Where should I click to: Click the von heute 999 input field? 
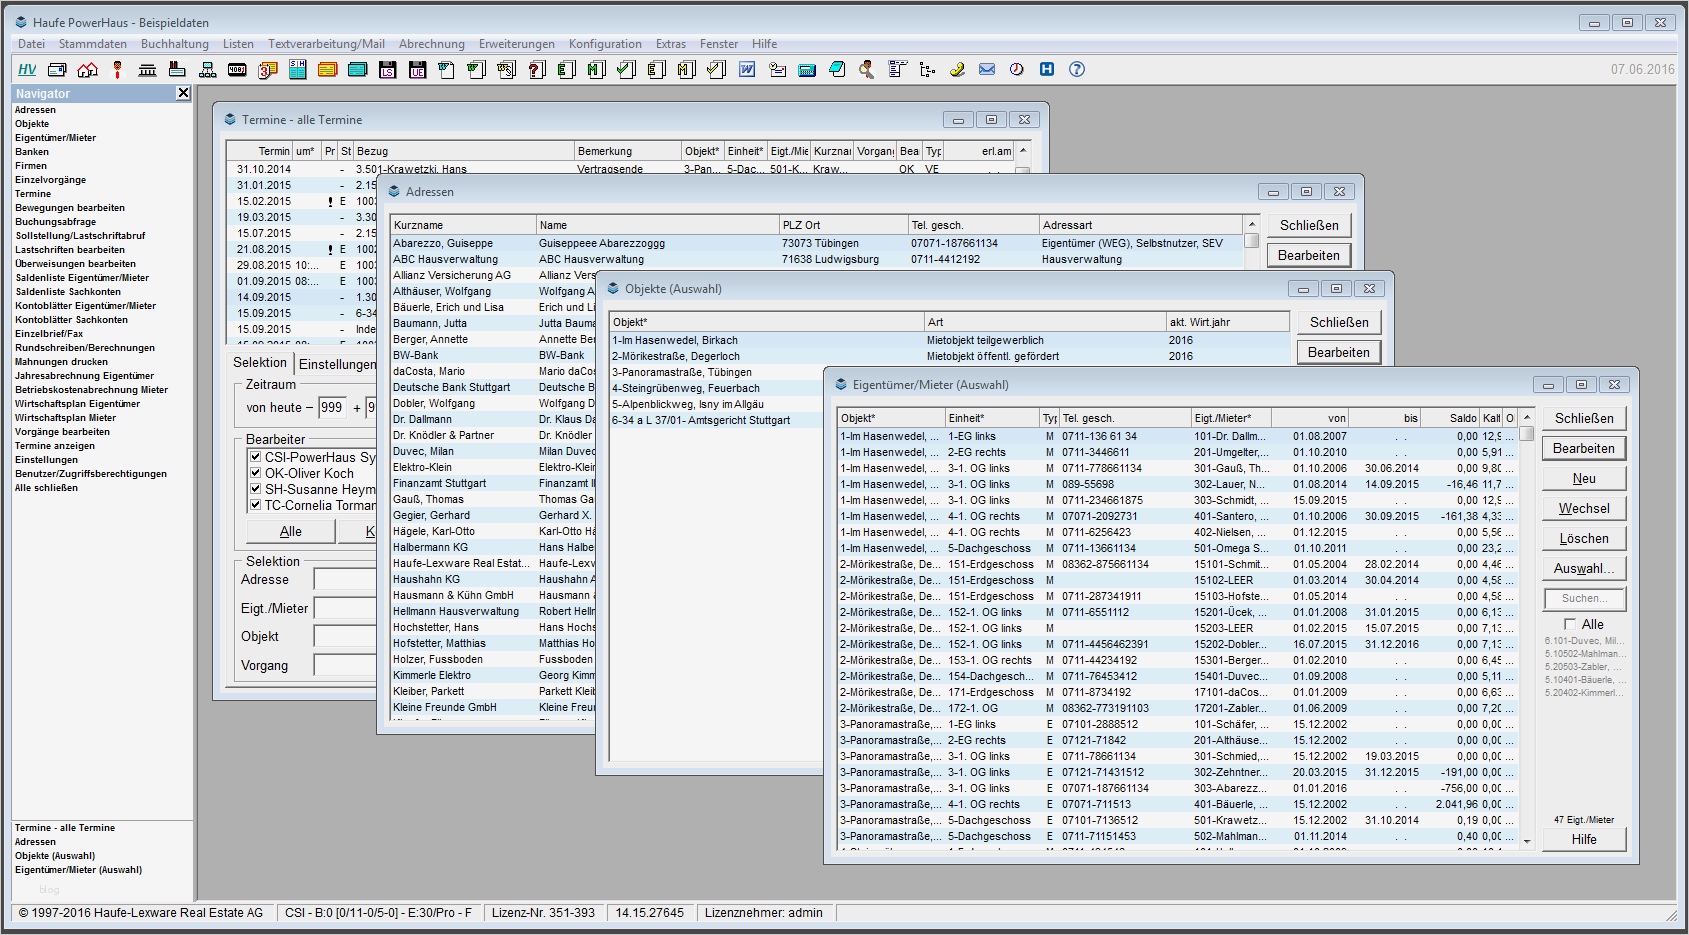coord(332,407)
